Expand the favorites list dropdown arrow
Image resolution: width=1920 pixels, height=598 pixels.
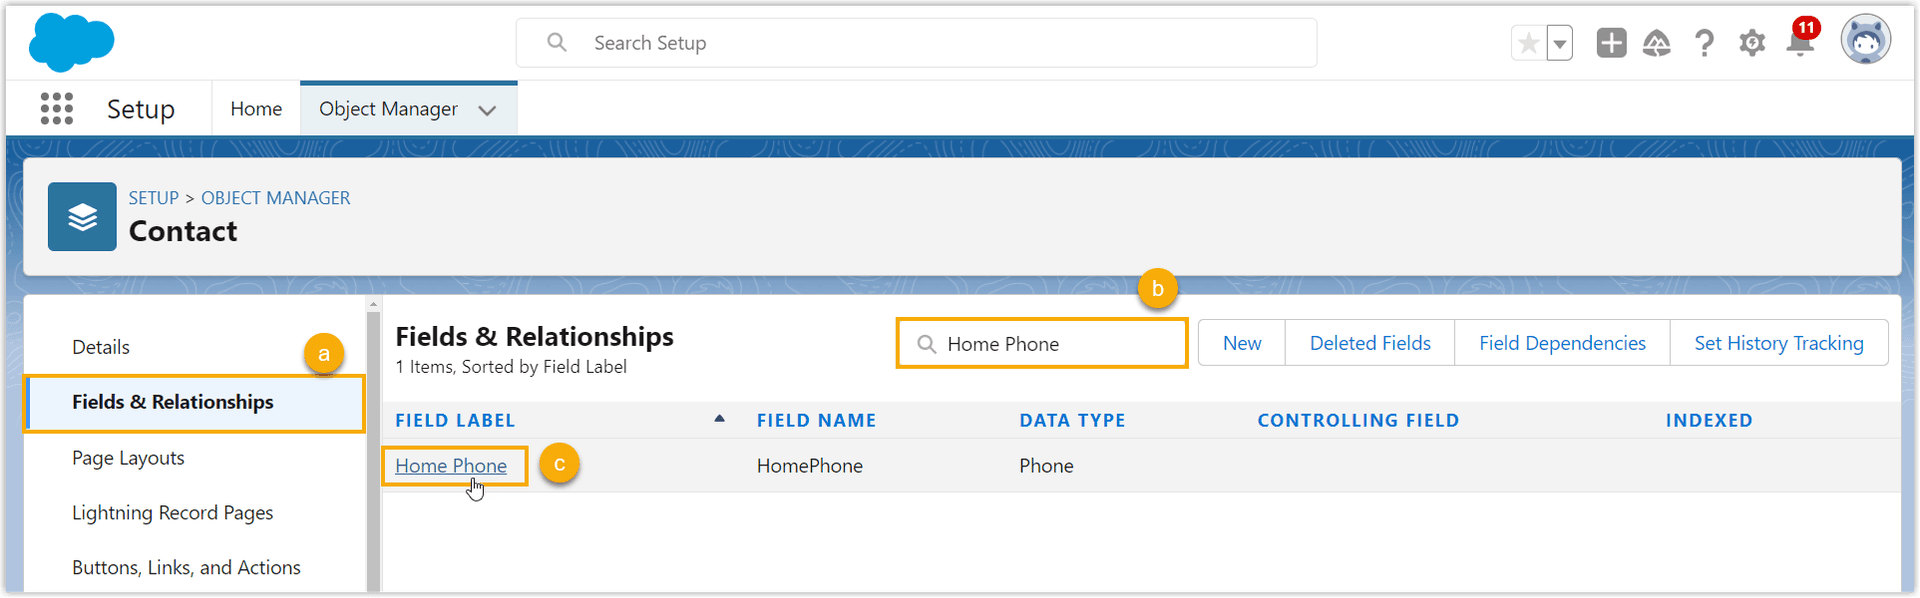1560,43
